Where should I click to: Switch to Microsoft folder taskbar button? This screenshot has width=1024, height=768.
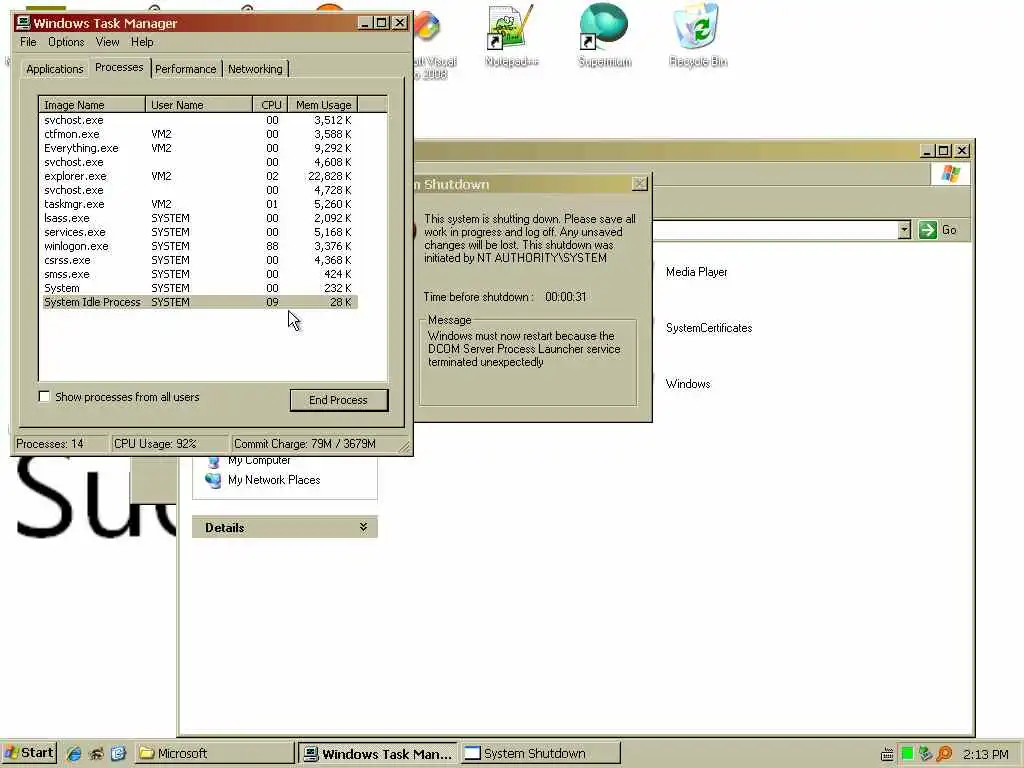coord(216,754)
